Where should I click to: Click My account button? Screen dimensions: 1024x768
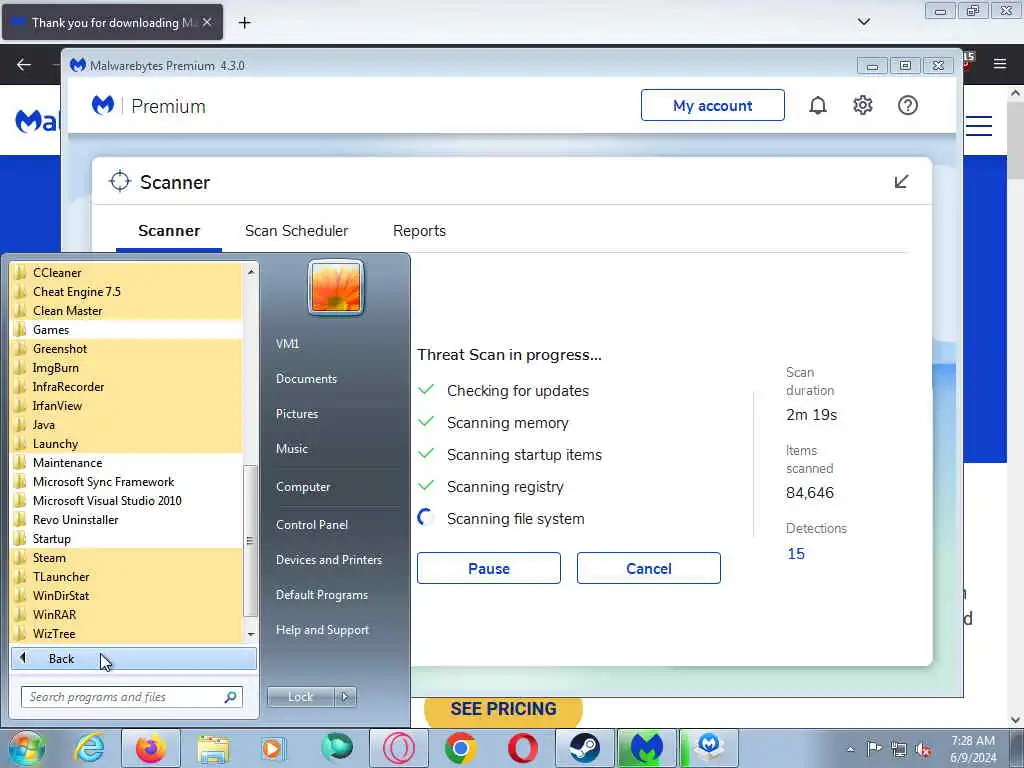click(712, 105)
